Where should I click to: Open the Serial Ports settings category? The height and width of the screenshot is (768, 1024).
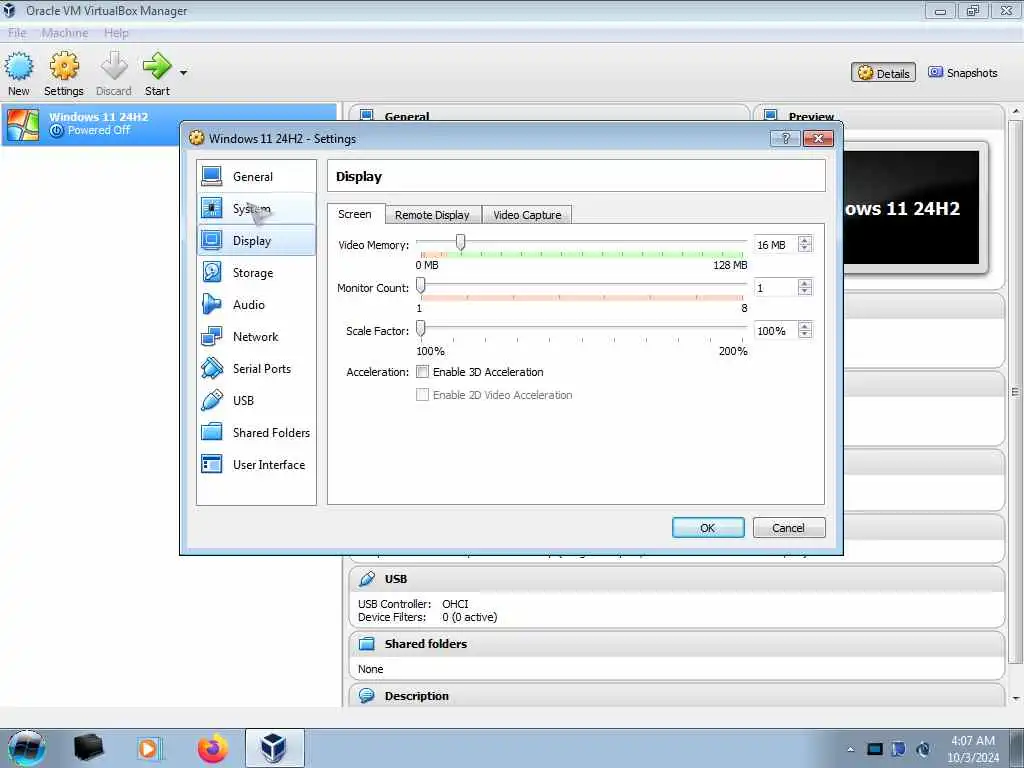[256, 368]
